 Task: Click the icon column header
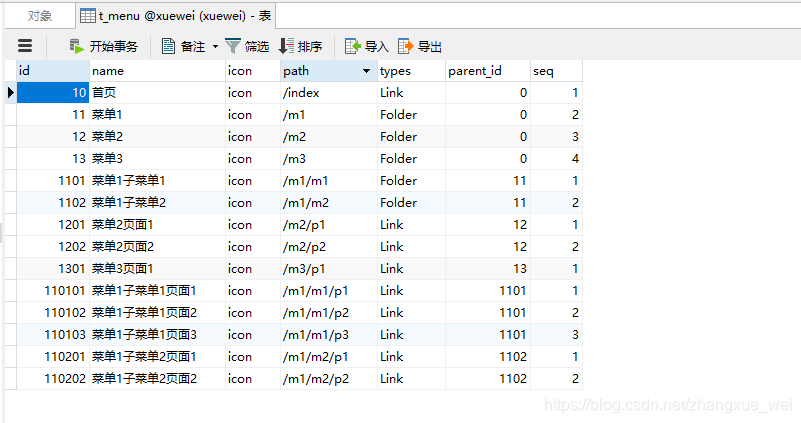tap(253, 71)
